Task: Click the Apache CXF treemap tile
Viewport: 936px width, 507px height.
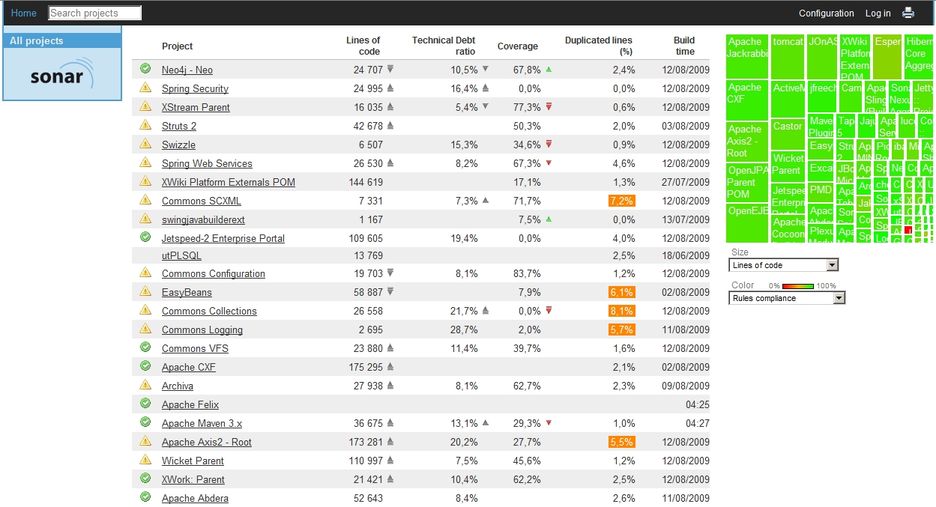Action: [747, 100]
